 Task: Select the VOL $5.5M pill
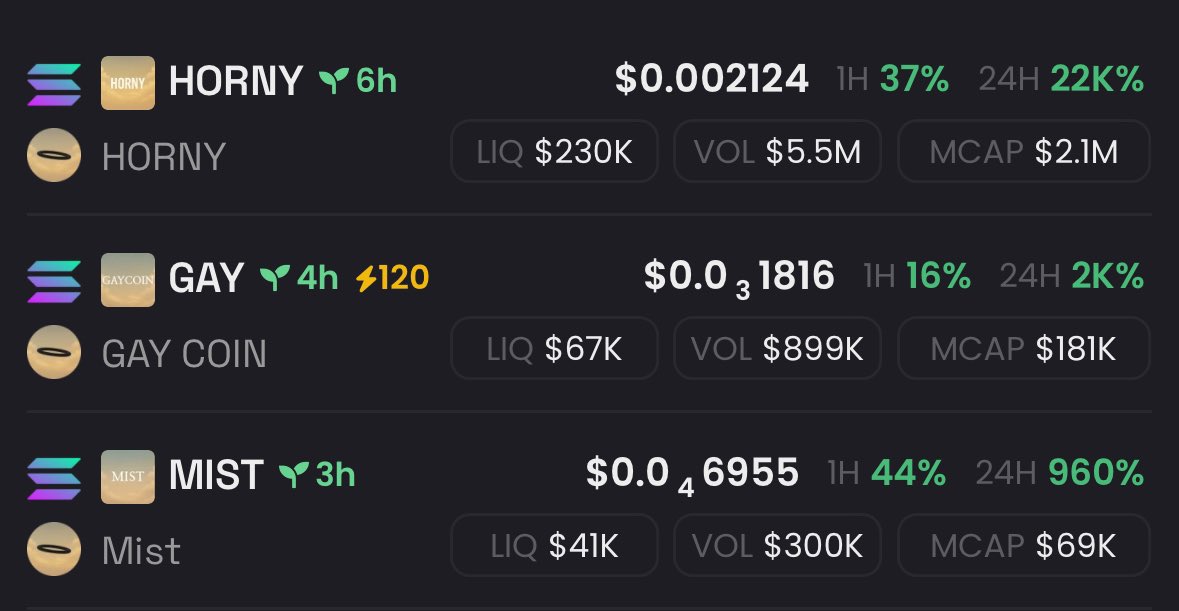[777, 151]
